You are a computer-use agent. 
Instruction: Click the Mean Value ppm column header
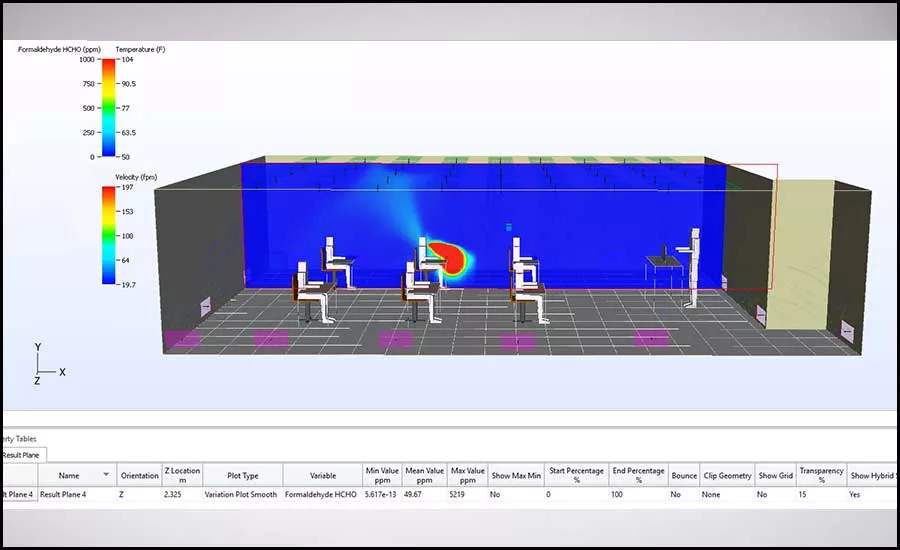[x=425, y=475]
